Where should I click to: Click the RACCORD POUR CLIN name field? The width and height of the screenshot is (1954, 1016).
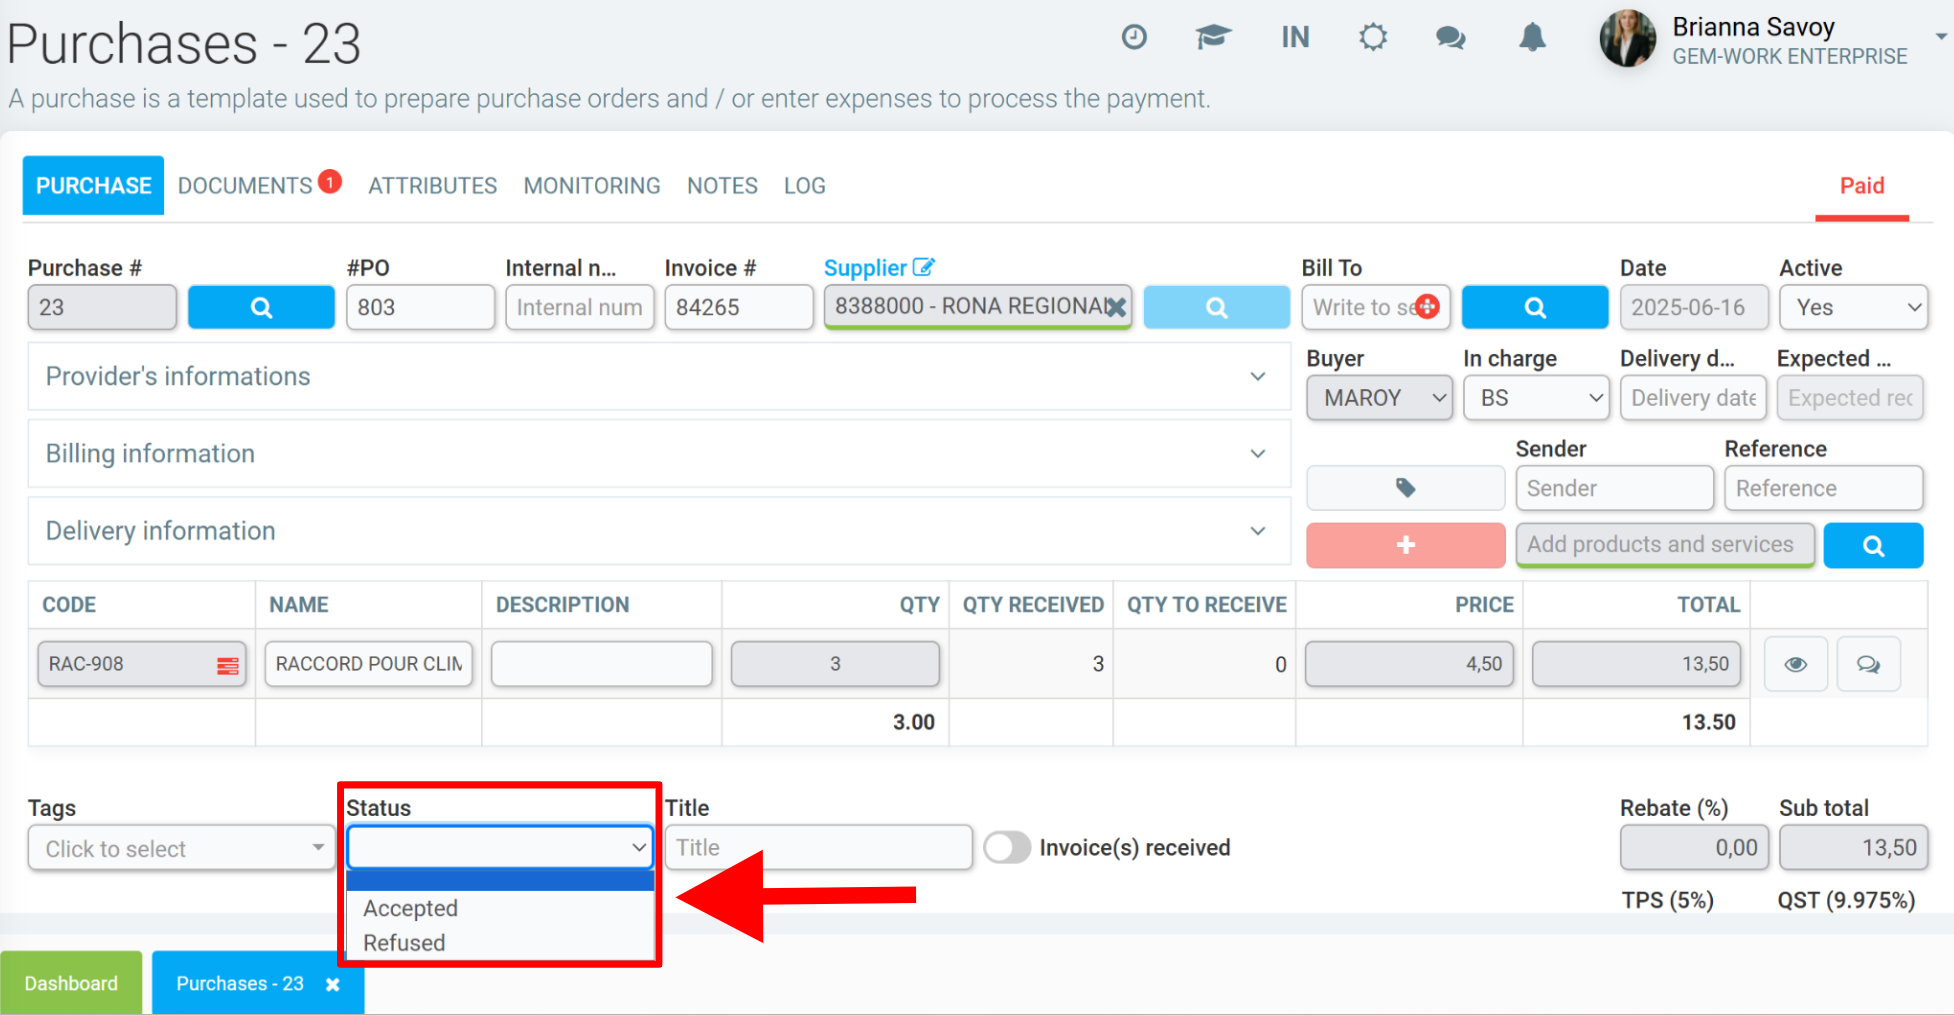pos(368,664)
